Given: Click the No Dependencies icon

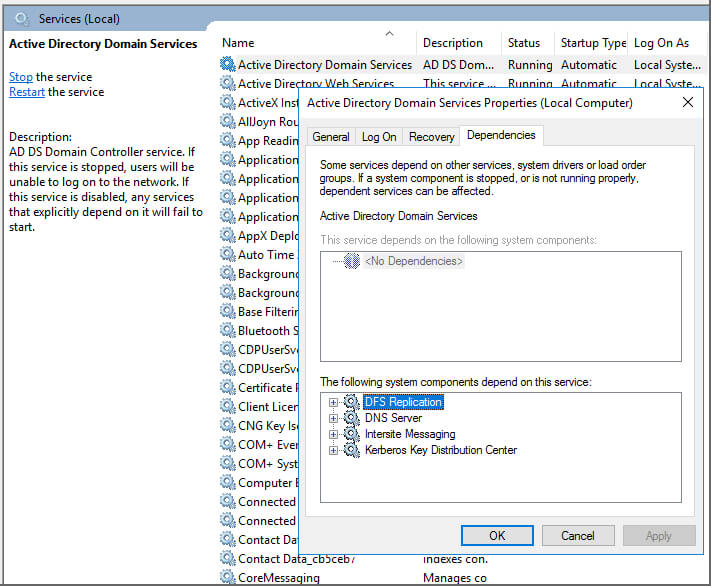Looking at the screenshot, I should click(x=351, y=261).
